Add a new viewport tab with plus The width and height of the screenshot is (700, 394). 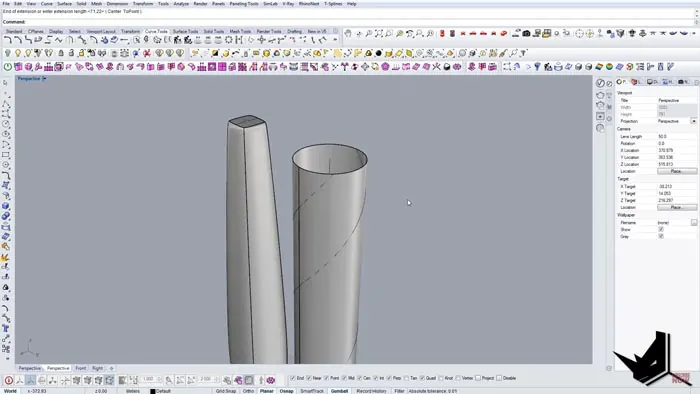[112, 368]
